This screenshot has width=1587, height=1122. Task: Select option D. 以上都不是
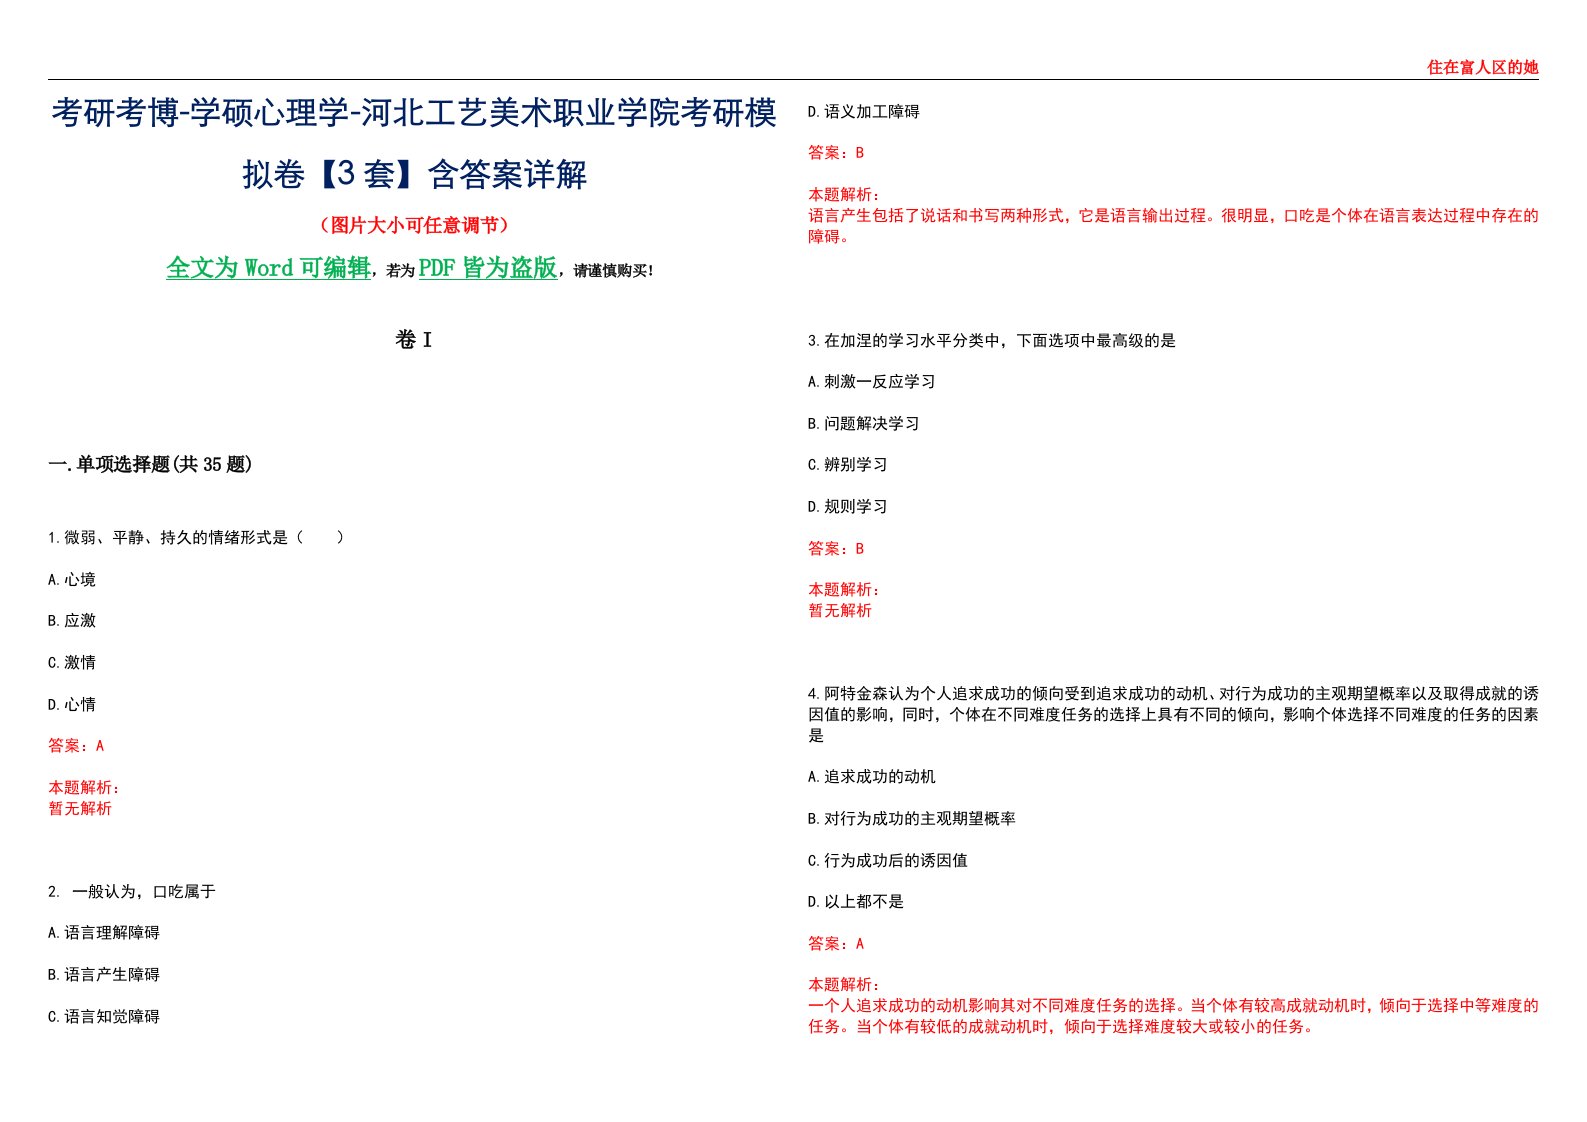(x=856, y=902)
